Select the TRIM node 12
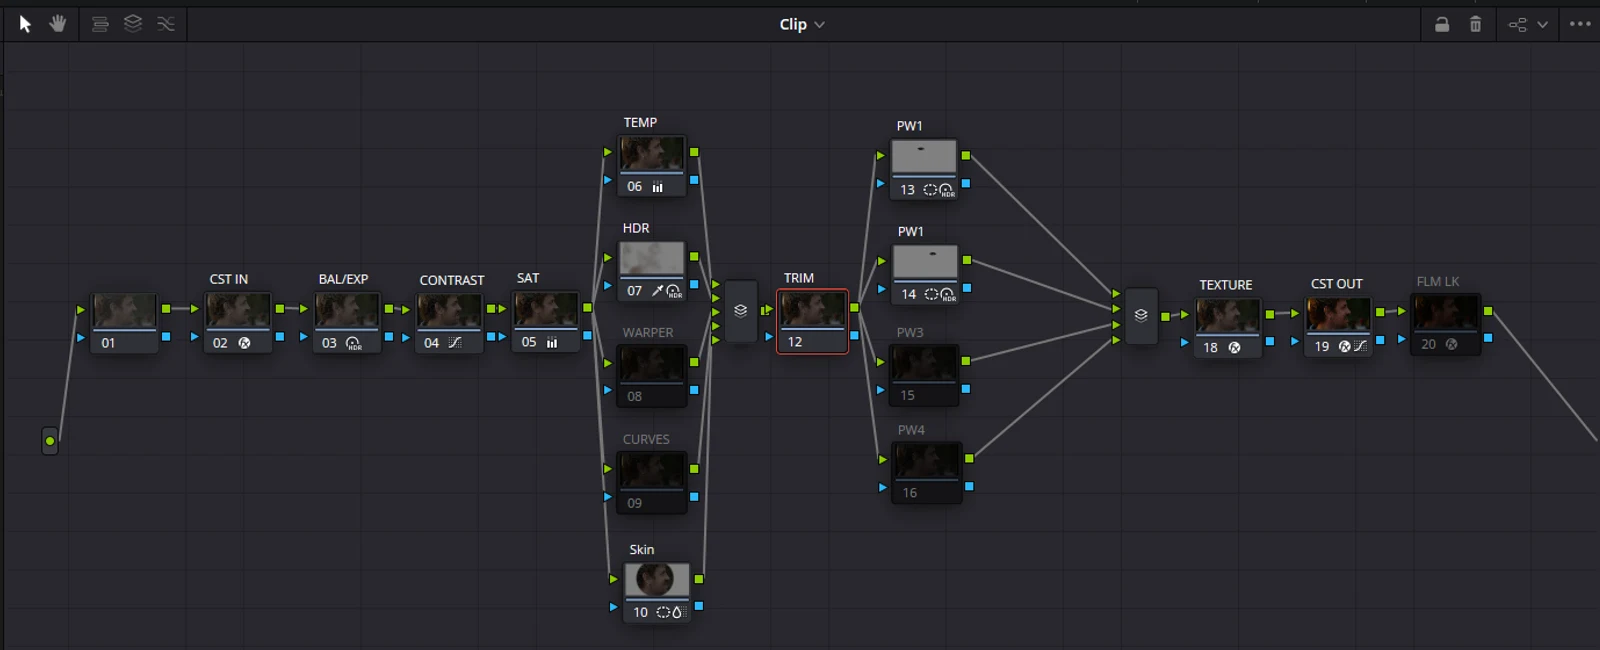Image resolution: width=1600 pixels, height=650 pixels. (813, 322)
